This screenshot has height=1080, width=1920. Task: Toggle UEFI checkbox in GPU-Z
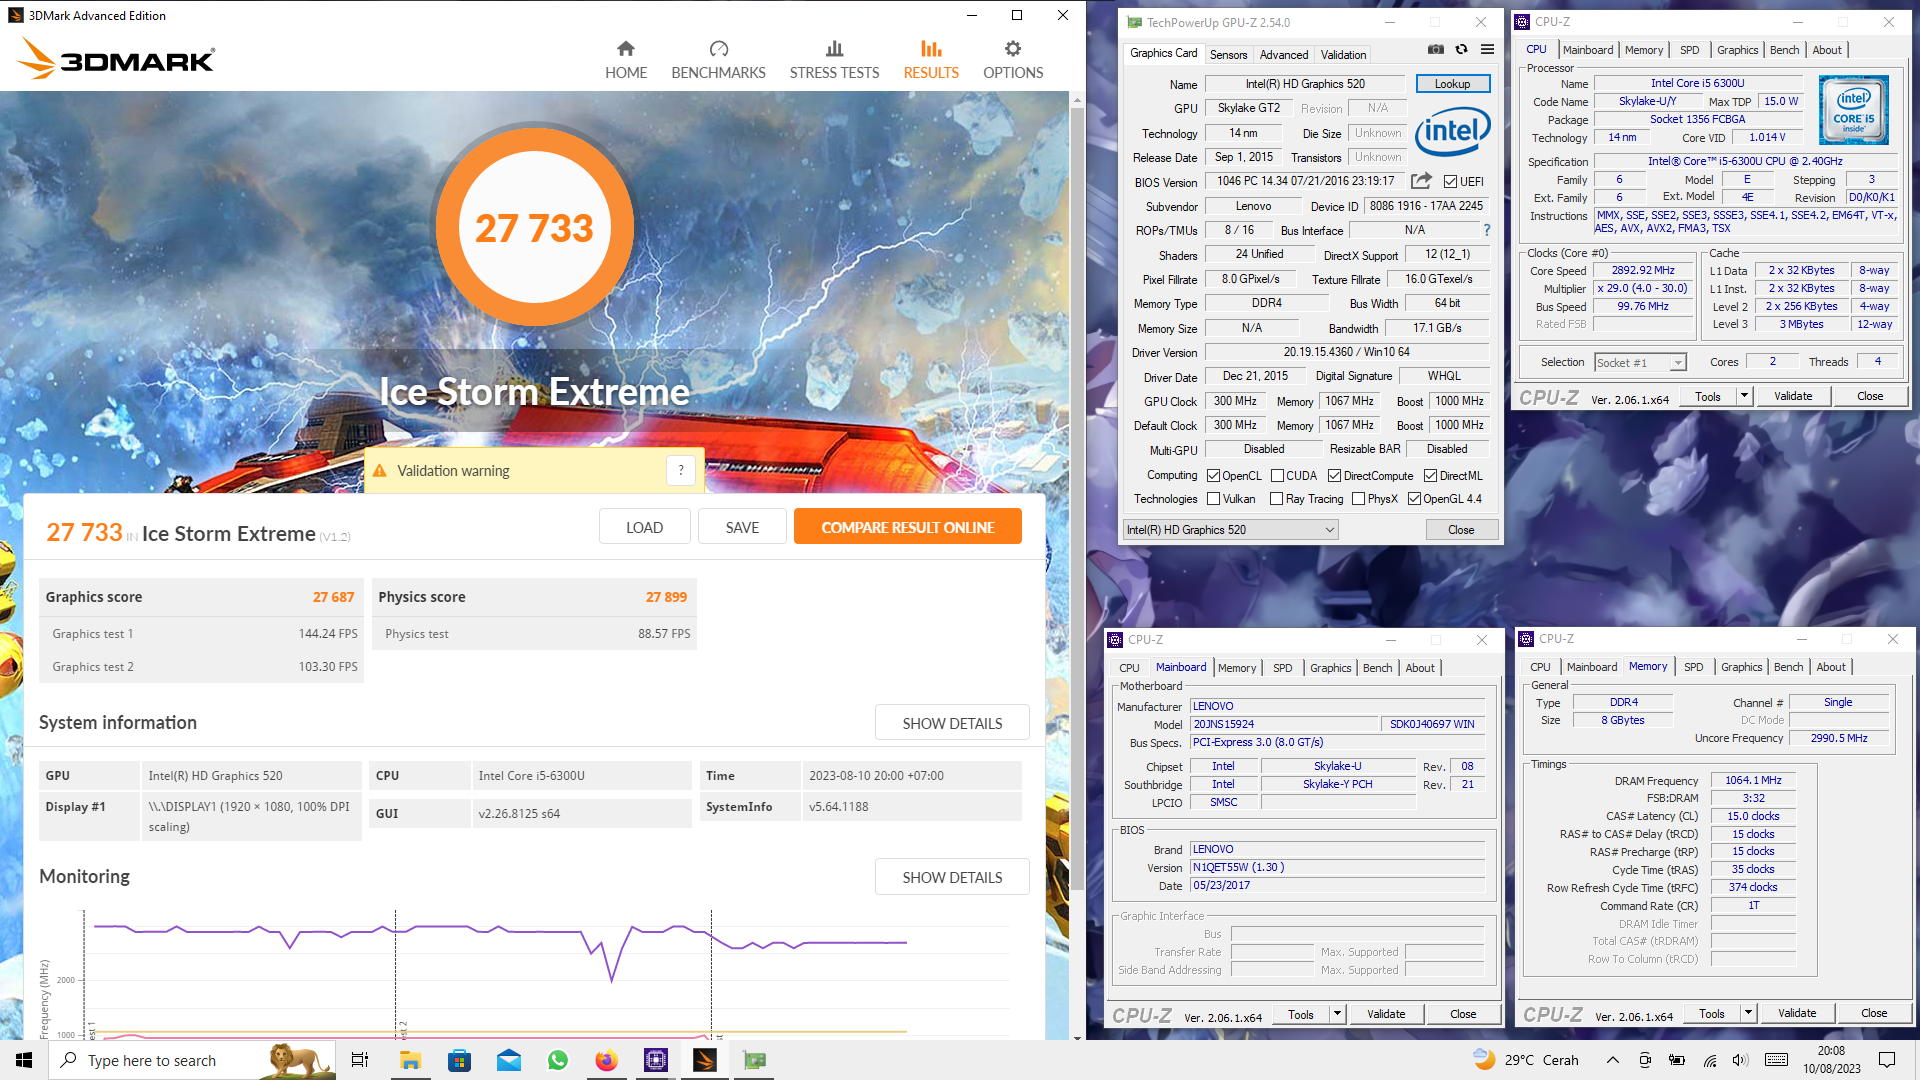coord(1450,182)
